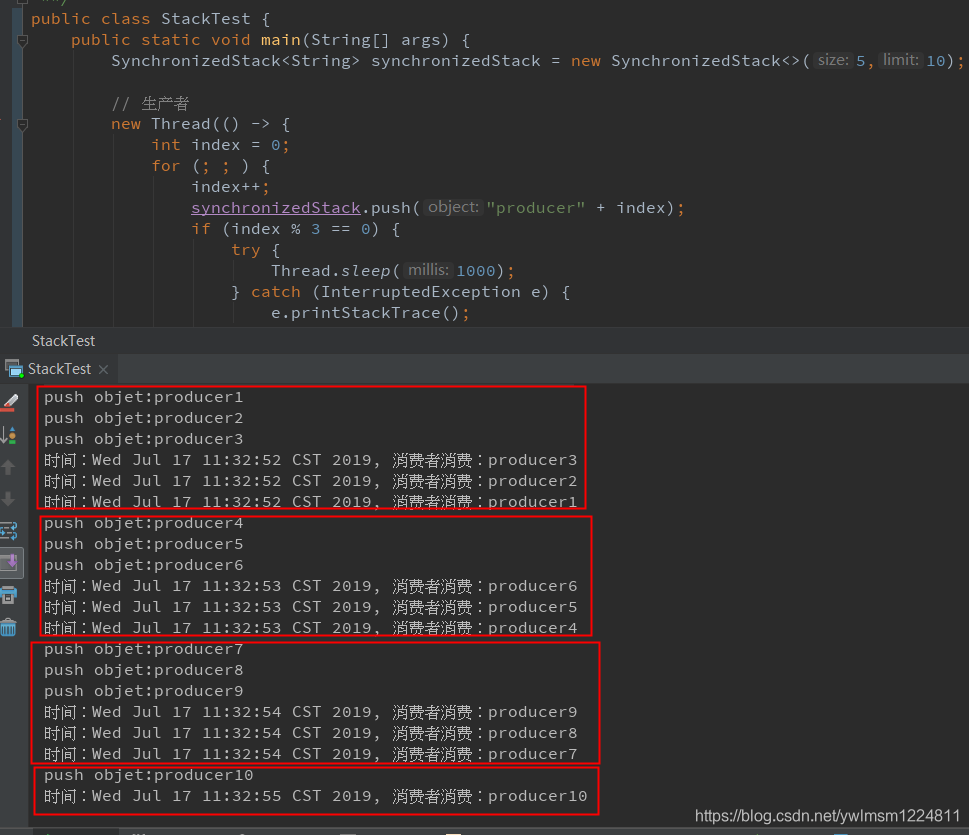Click the catch InterruptedException line
This screenshot has height=835, width=969.
pyautogui.click(x=400, y=292)
